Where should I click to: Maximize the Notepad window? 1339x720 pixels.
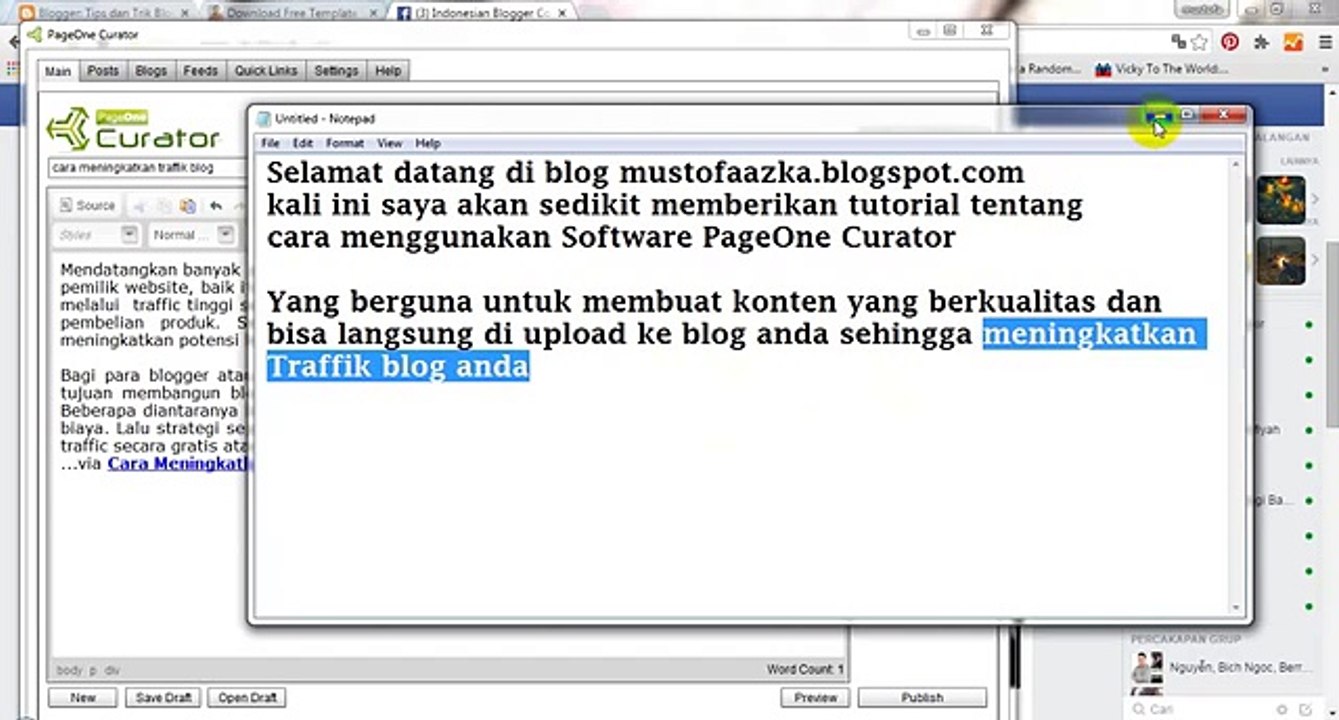1187,115
